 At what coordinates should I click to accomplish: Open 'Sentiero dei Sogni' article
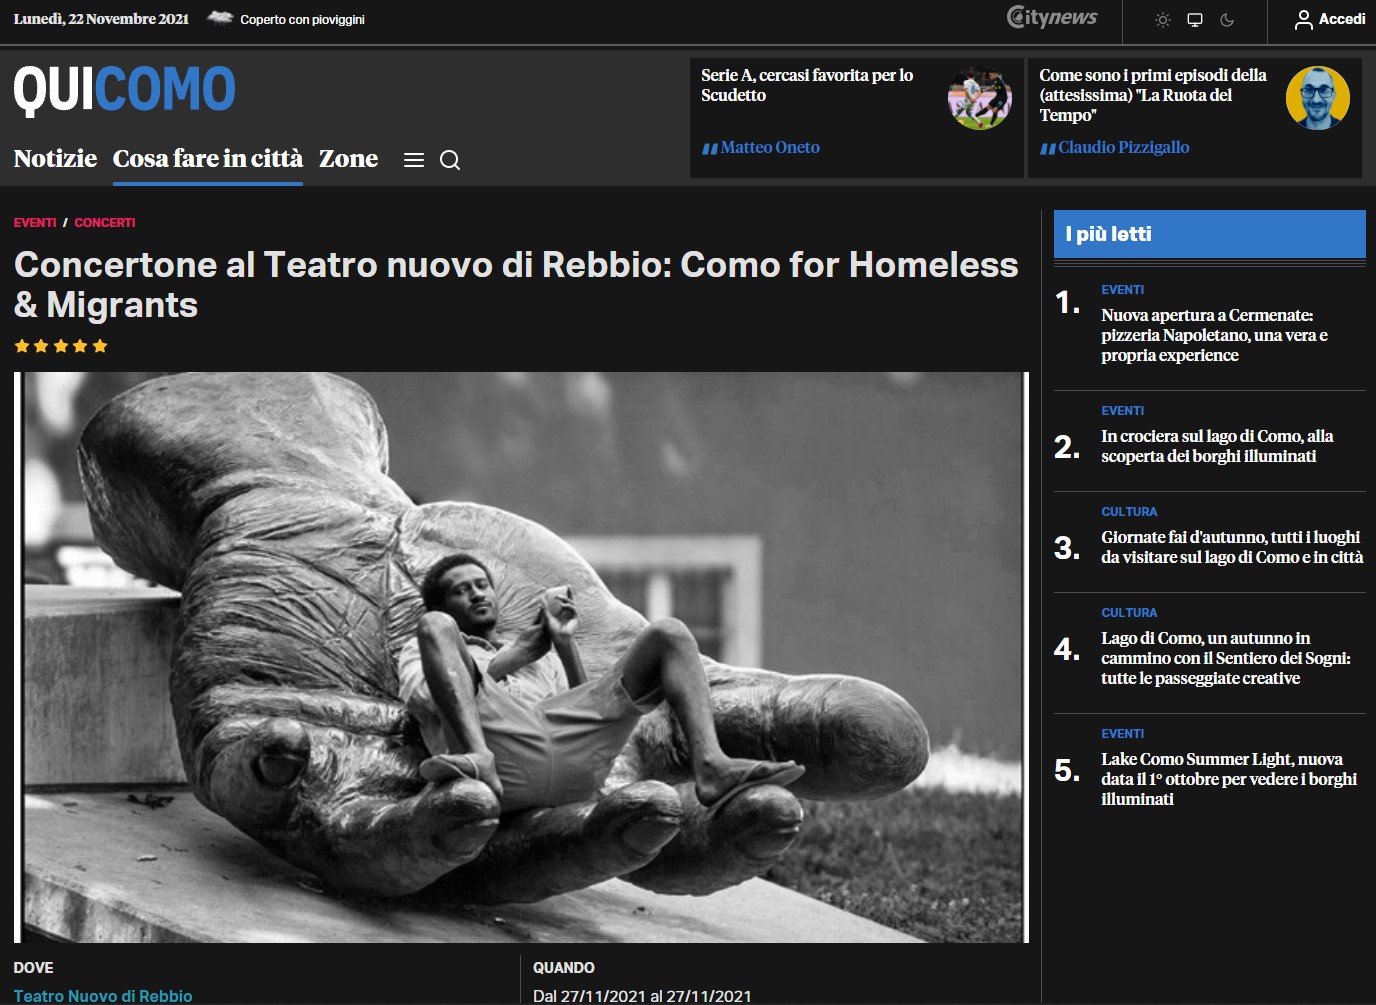click(x=1226, y=658)
